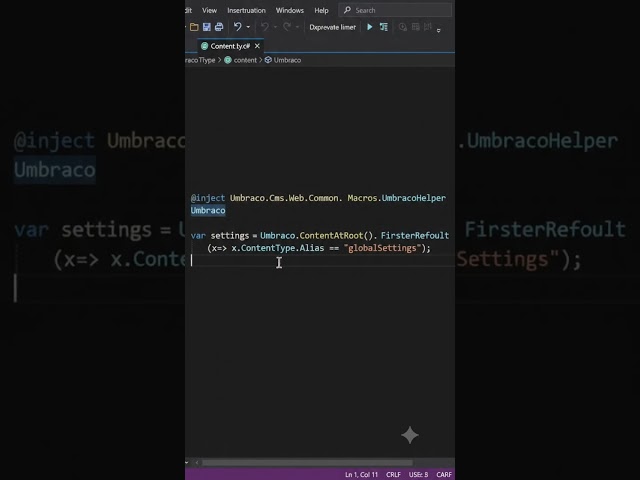Open the Help menu
This screenshot has height=480, width=640.
click(321, 10)
